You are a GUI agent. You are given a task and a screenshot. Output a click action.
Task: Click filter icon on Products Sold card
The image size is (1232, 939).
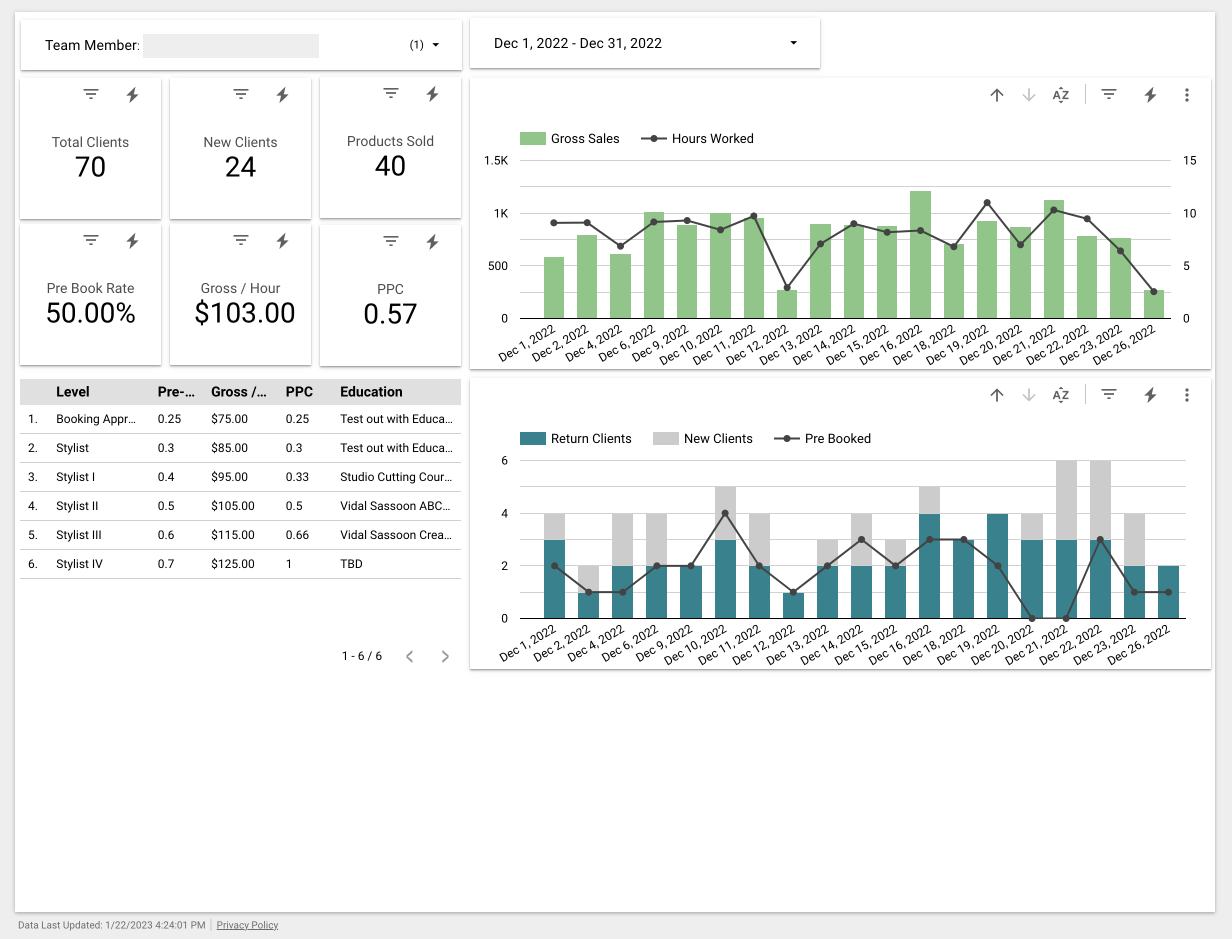(x=391, y=94)
